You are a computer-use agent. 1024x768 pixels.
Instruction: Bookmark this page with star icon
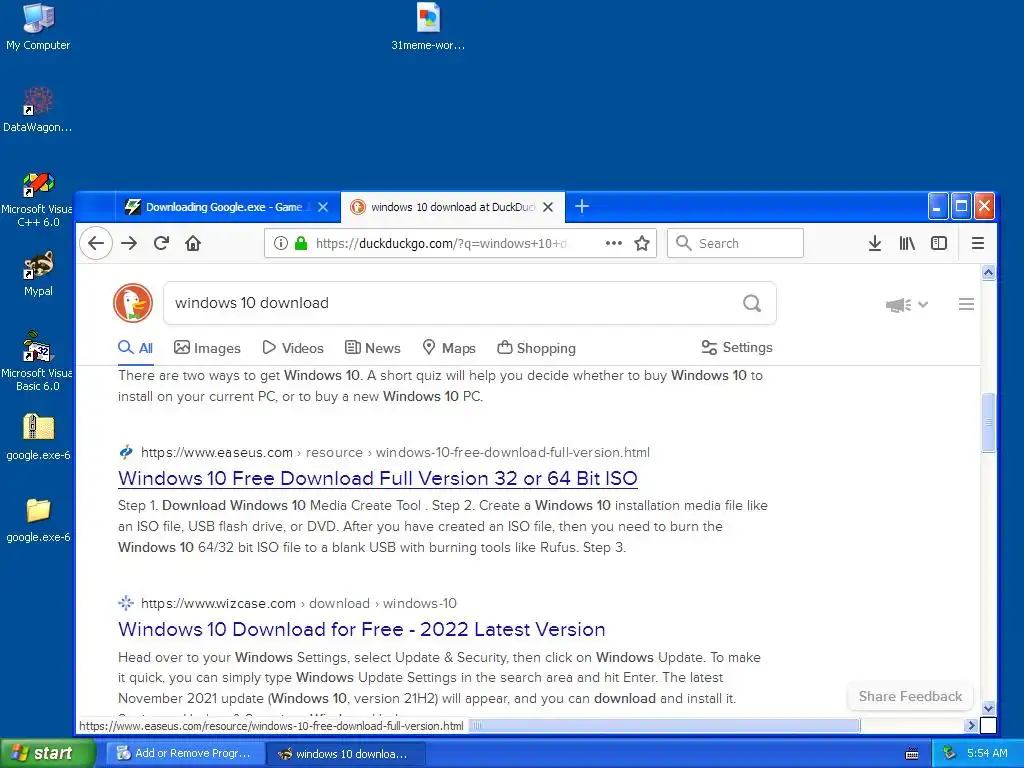tap(642, 244)
